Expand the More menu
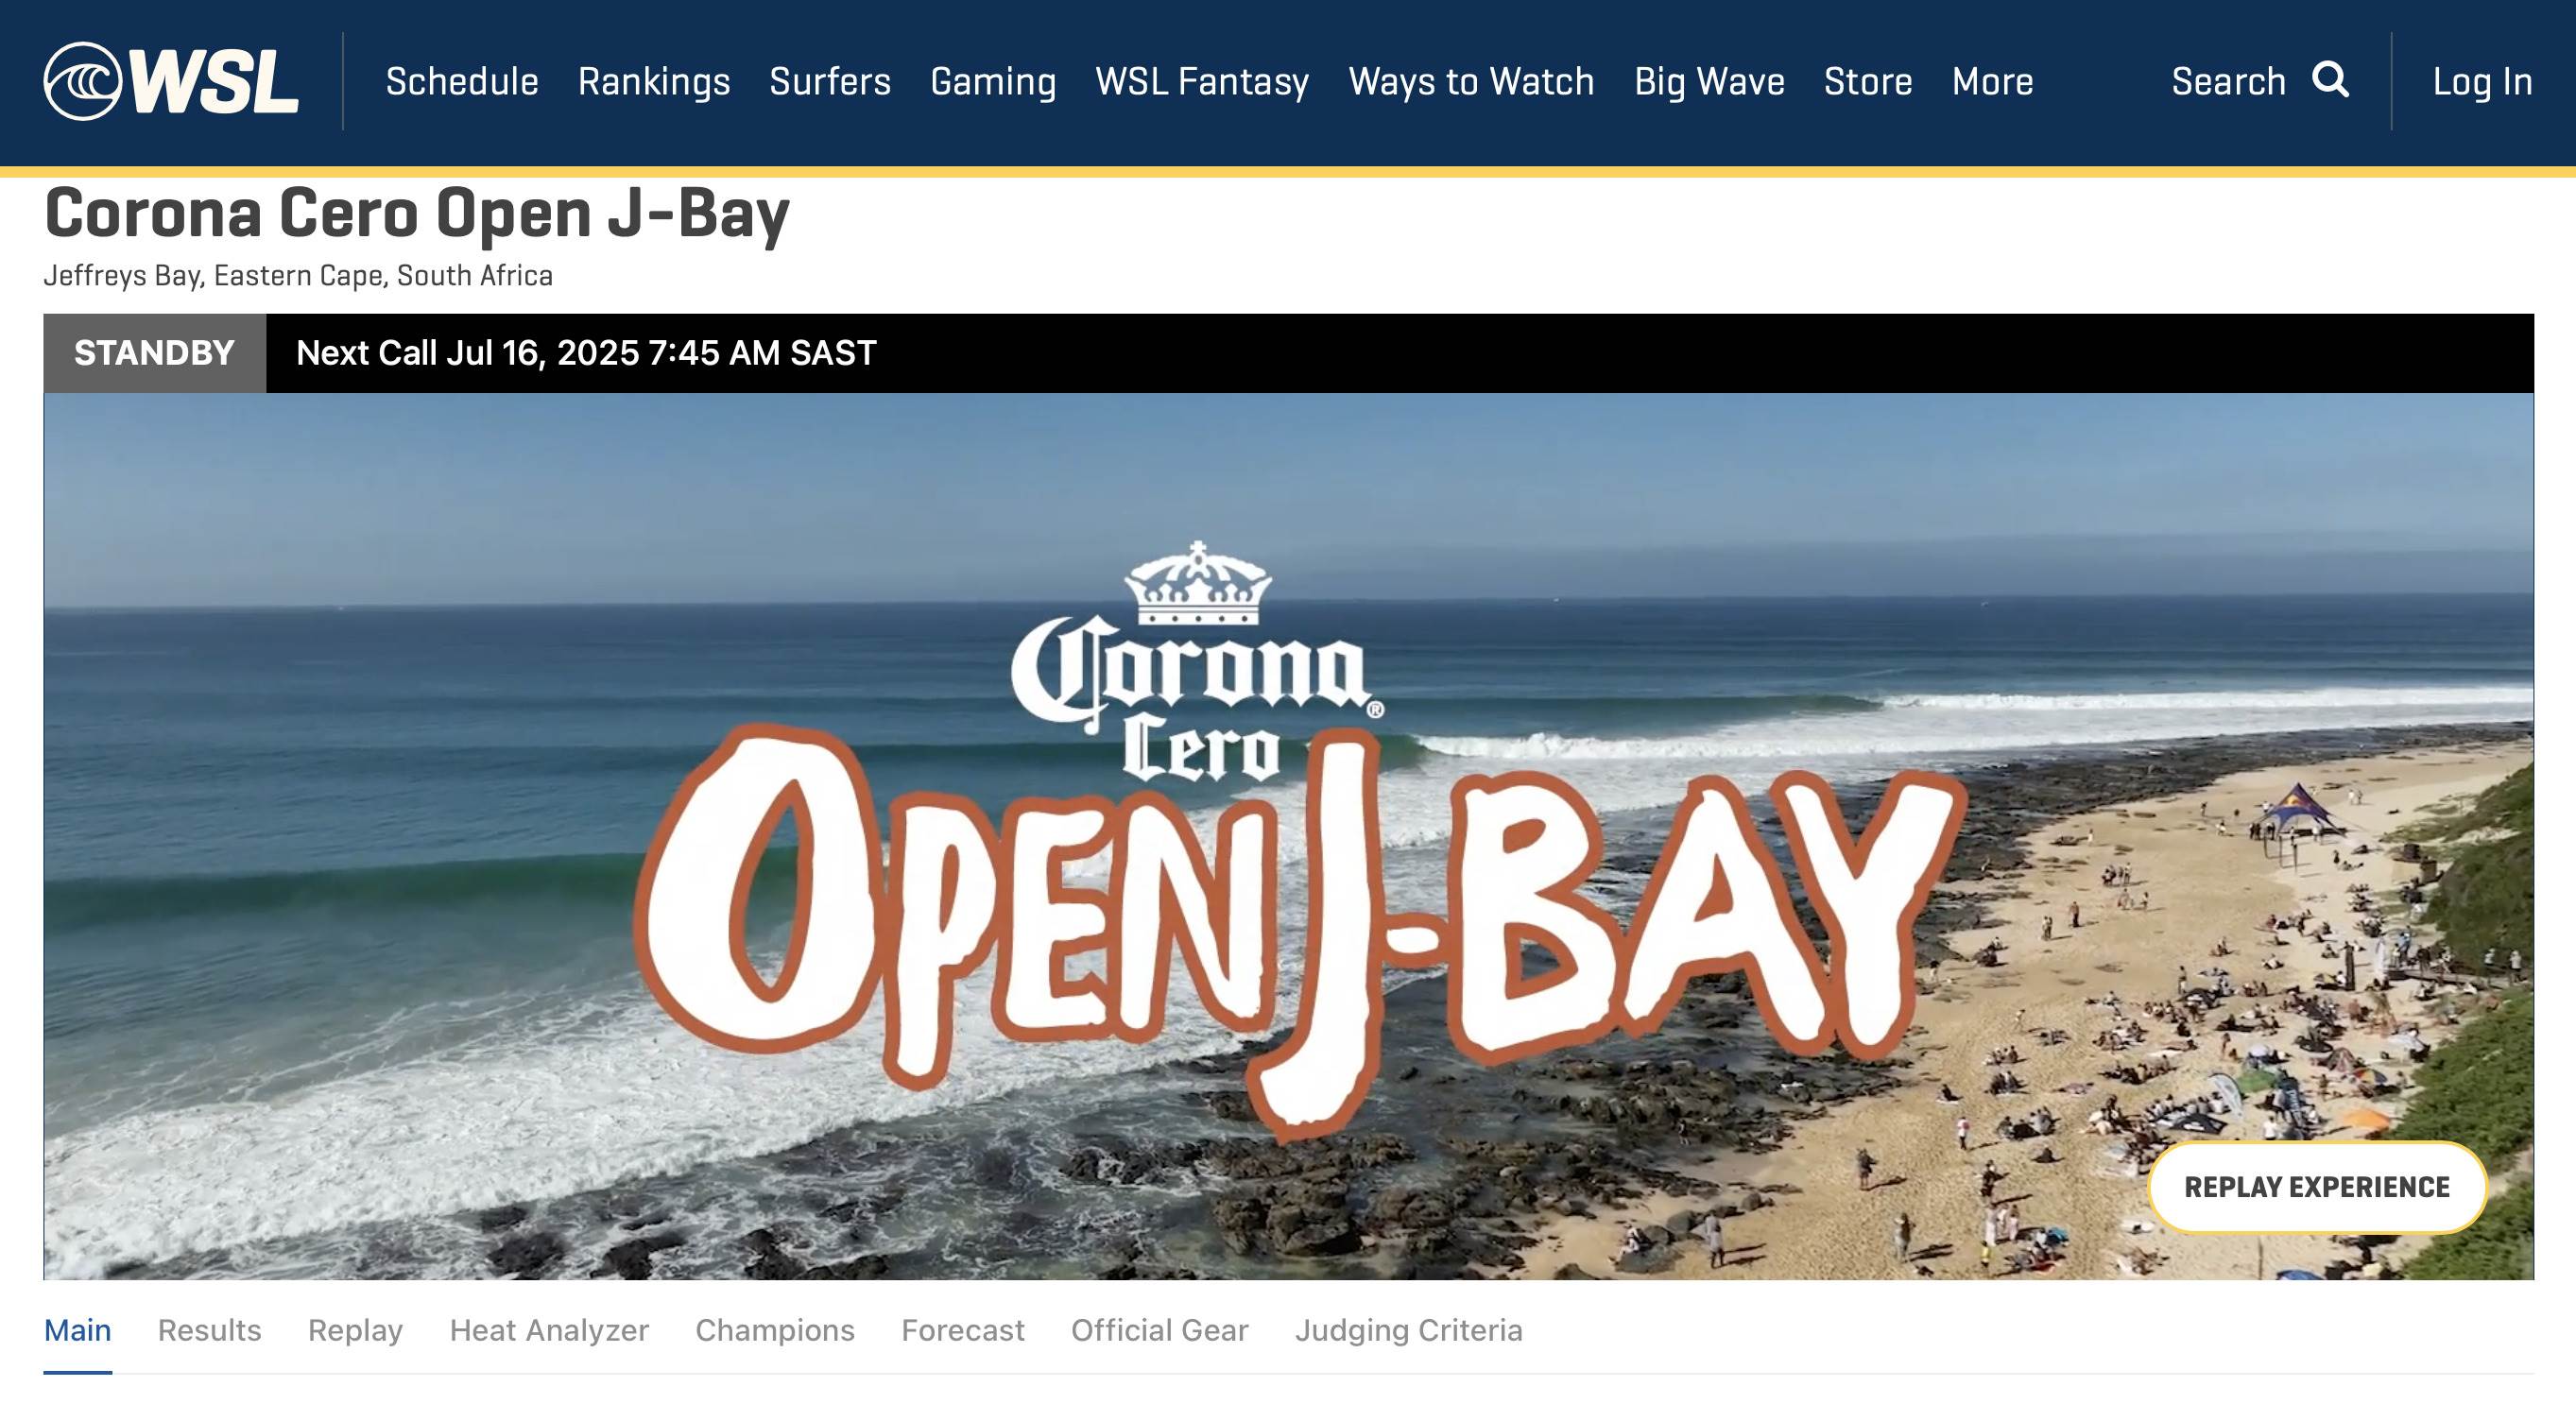 1992,81
